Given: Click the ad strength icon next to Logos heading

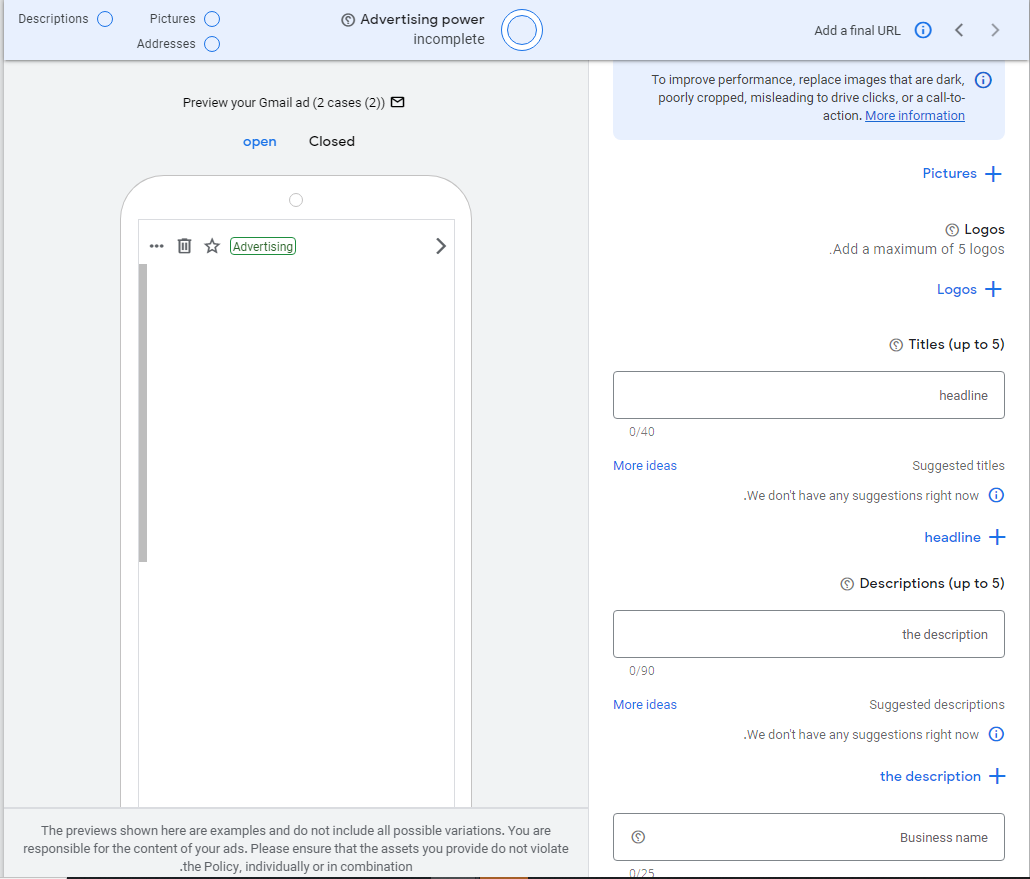Looking at the screenshot, I should pos(952,230).
